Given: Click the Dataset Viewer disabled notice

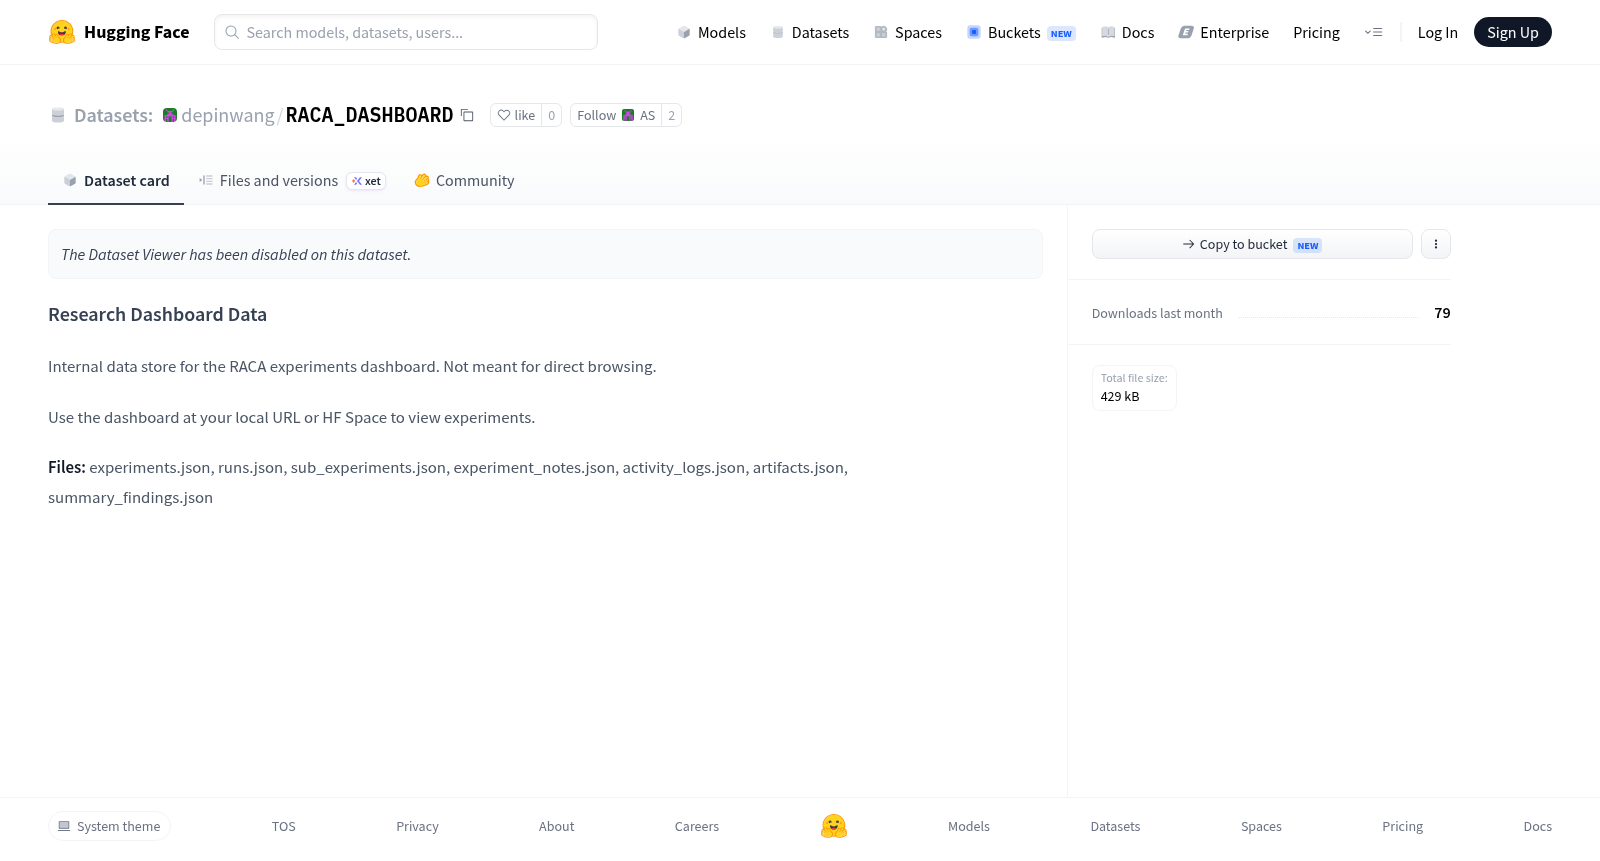Looking at the screenshot, I should click(x=545, y=254).
